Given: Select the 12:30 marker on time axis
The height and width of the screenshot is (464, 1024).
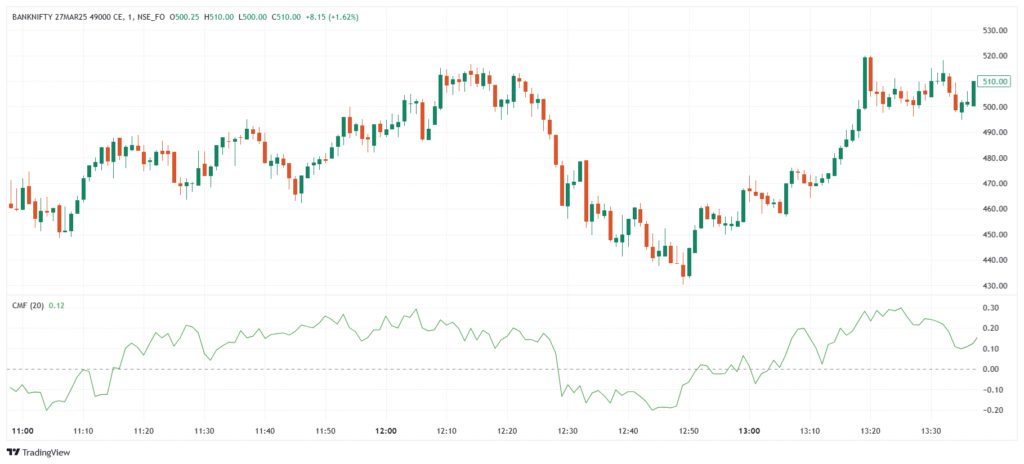Looking at the screenshot, I should pyautogui.click(x=568, y=431).
